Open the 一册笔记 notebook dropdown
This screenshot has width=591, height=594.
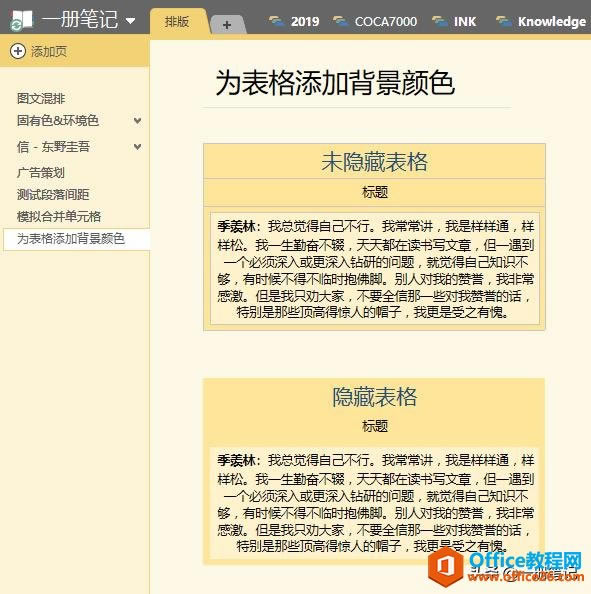[x=131, y=20]
